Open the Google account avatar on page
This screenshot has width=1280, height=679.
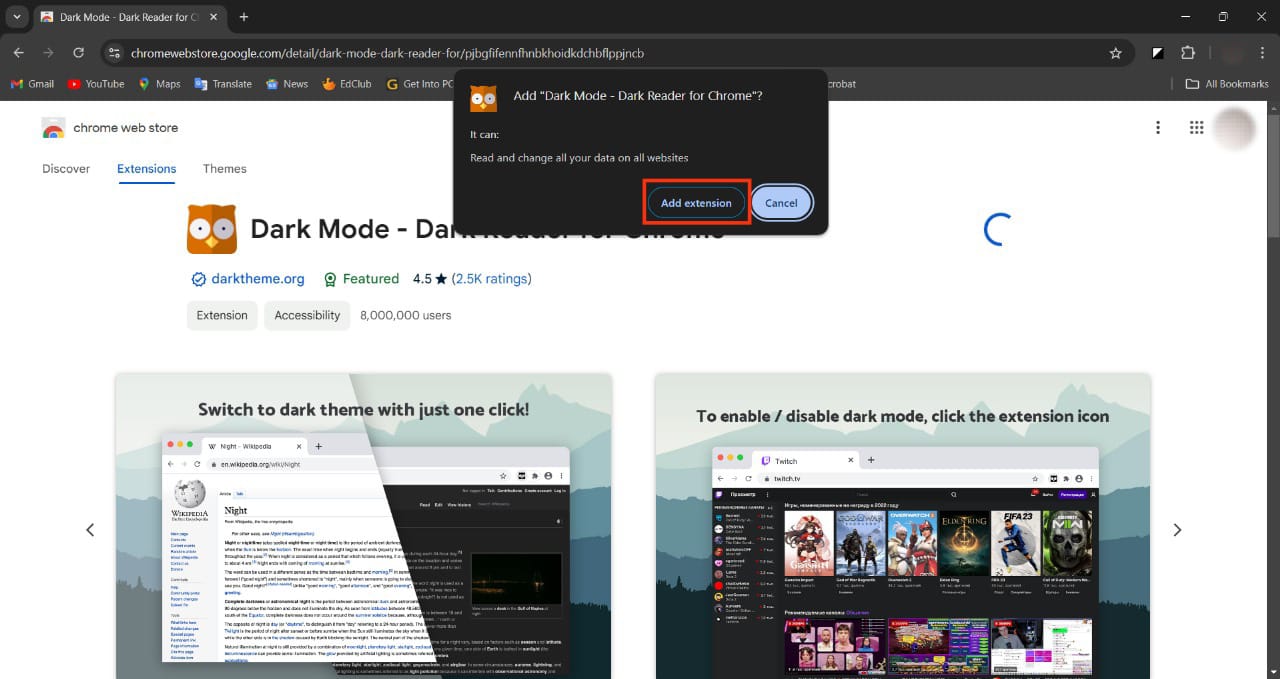point(1234,128)
